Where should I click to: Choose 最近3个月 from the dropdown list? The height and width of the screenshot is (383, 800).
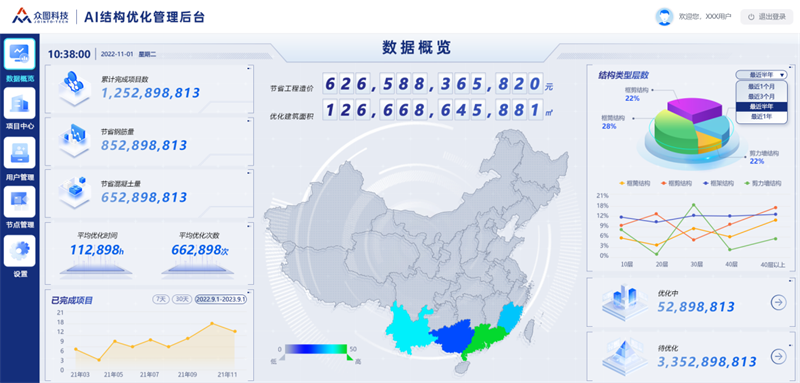(x=761, y=96)
